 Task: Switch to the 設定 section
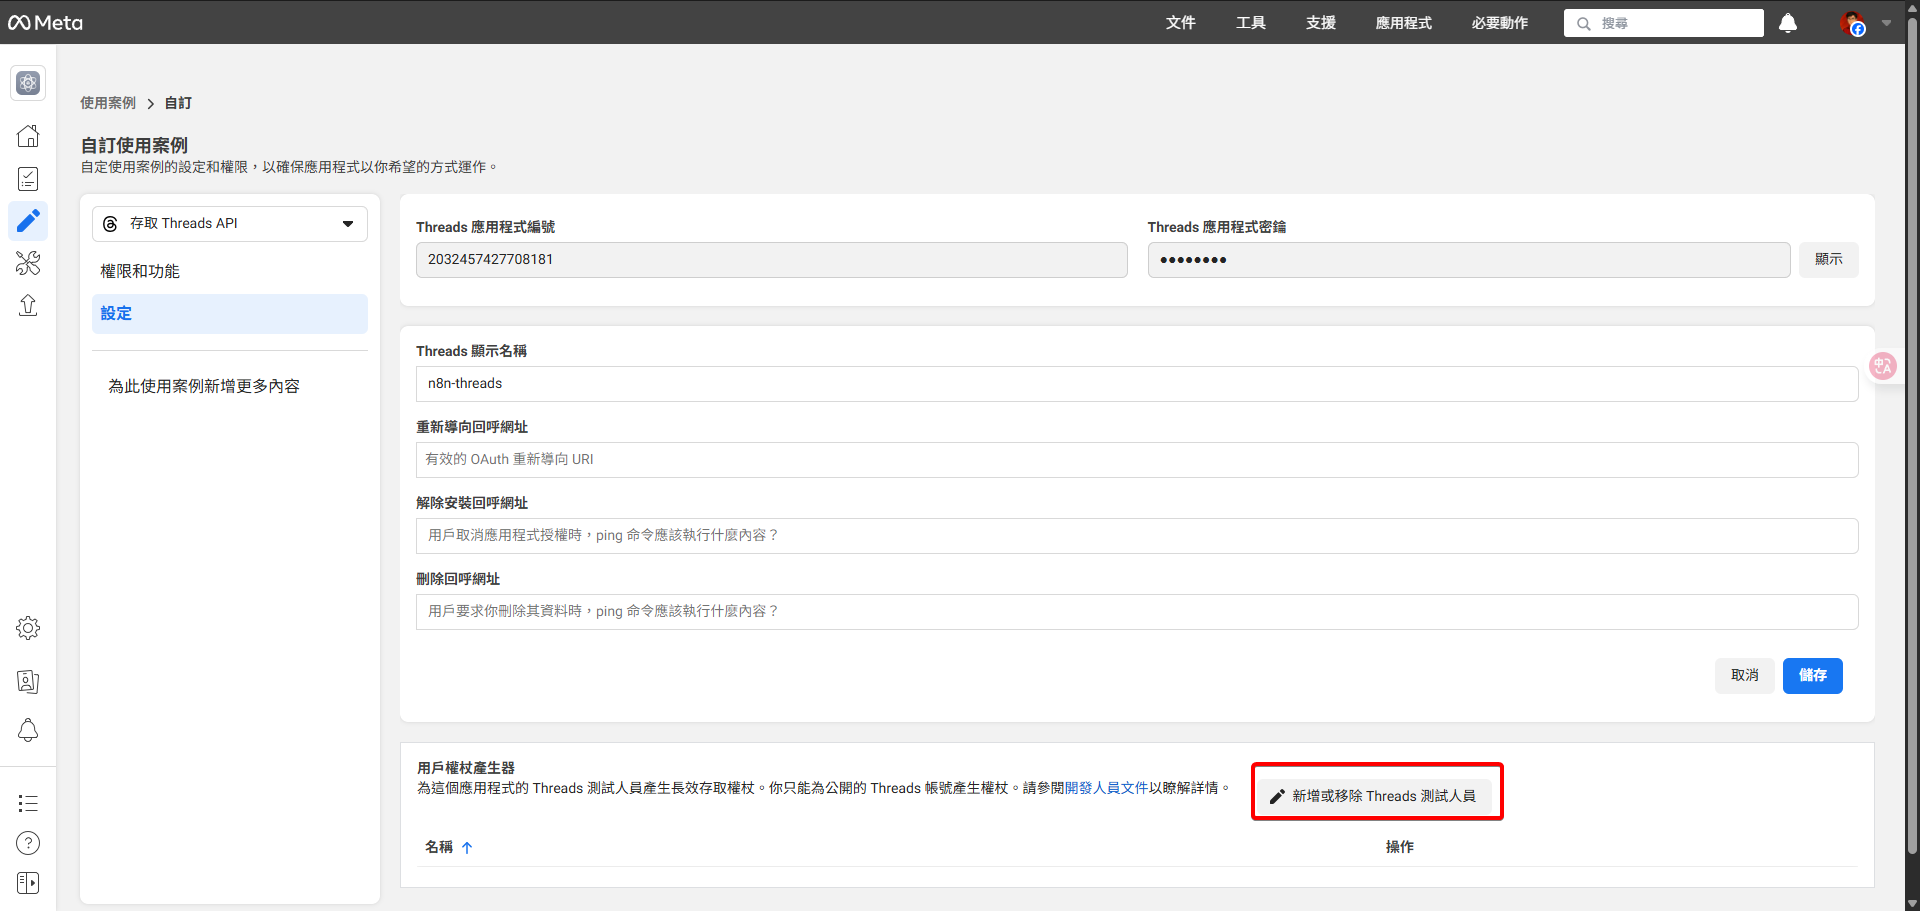coord(116,313)
